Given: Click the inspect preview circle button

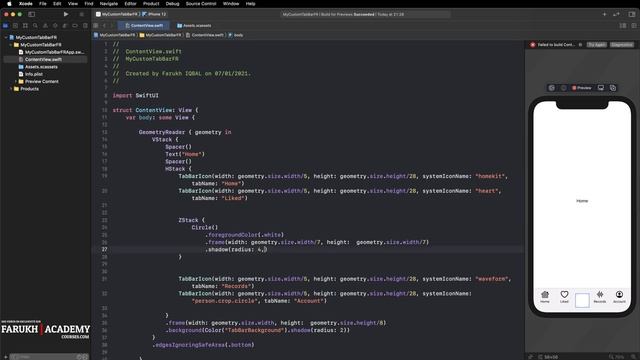Looking at the screenshot, I should pyautogui.click(x=564, y=88).
